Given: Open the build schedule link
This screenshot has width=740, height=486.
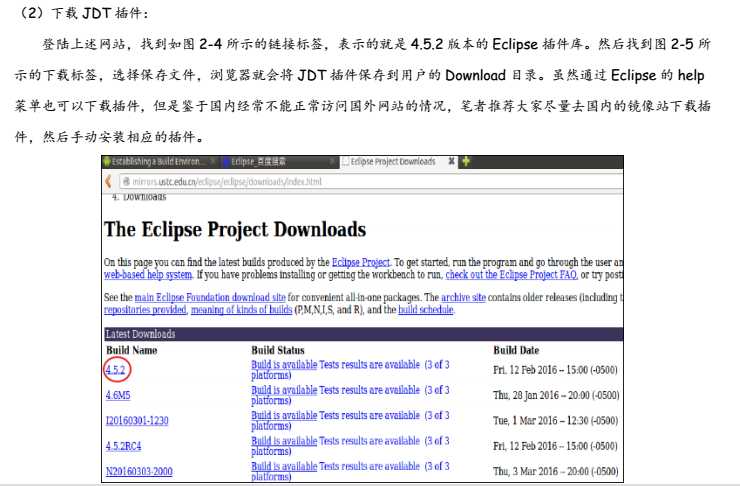Looking at the screenshot, I should point(426,310).
